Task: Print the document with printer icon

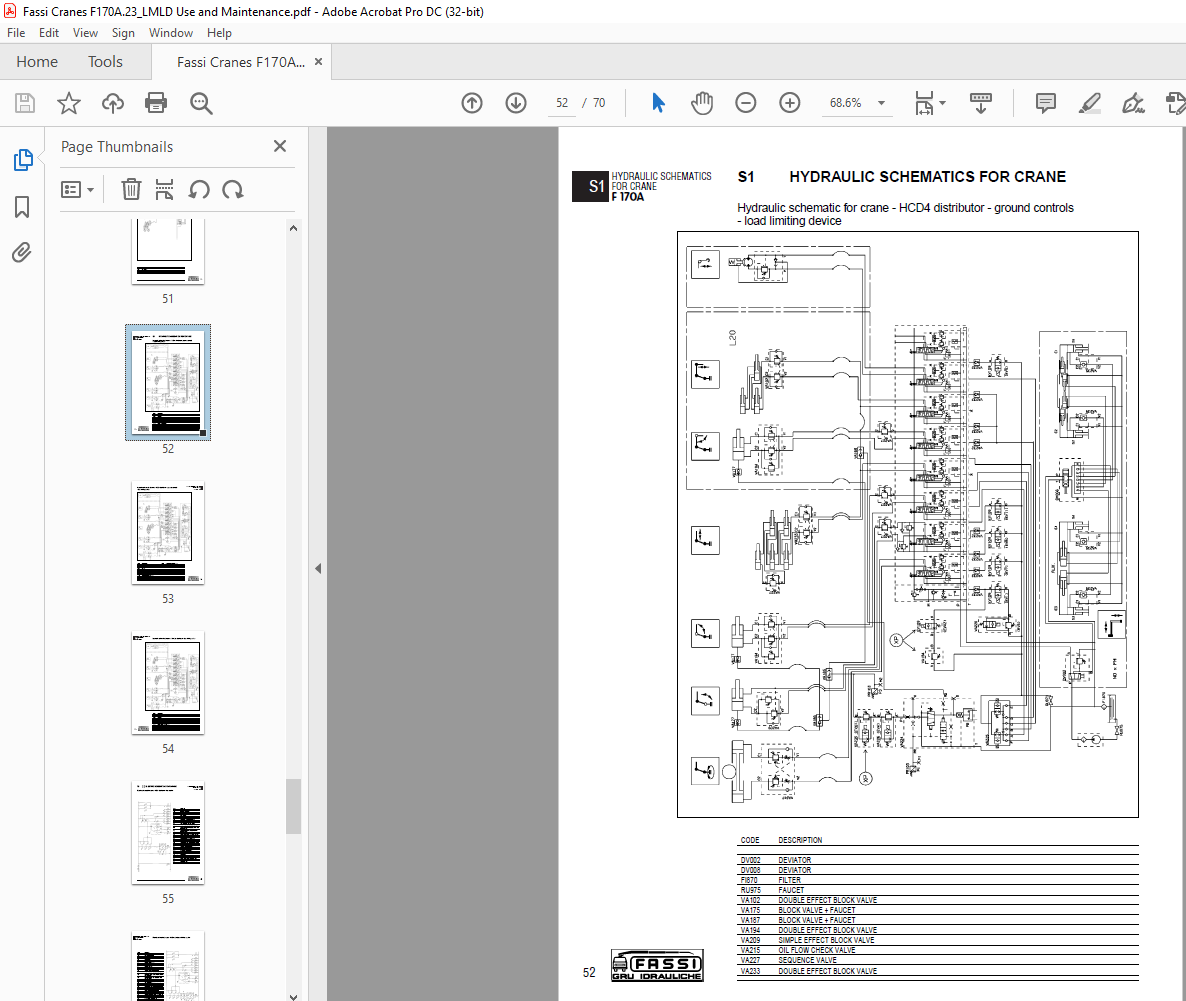Action: (x=156, y=103)
